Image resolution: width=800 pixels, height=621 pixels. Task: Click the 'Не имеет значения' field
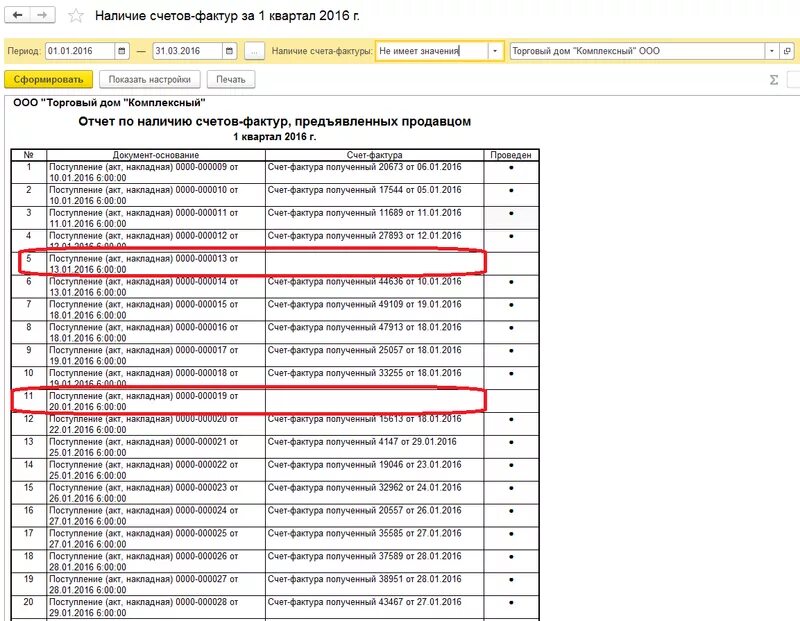tap(432, 51)
